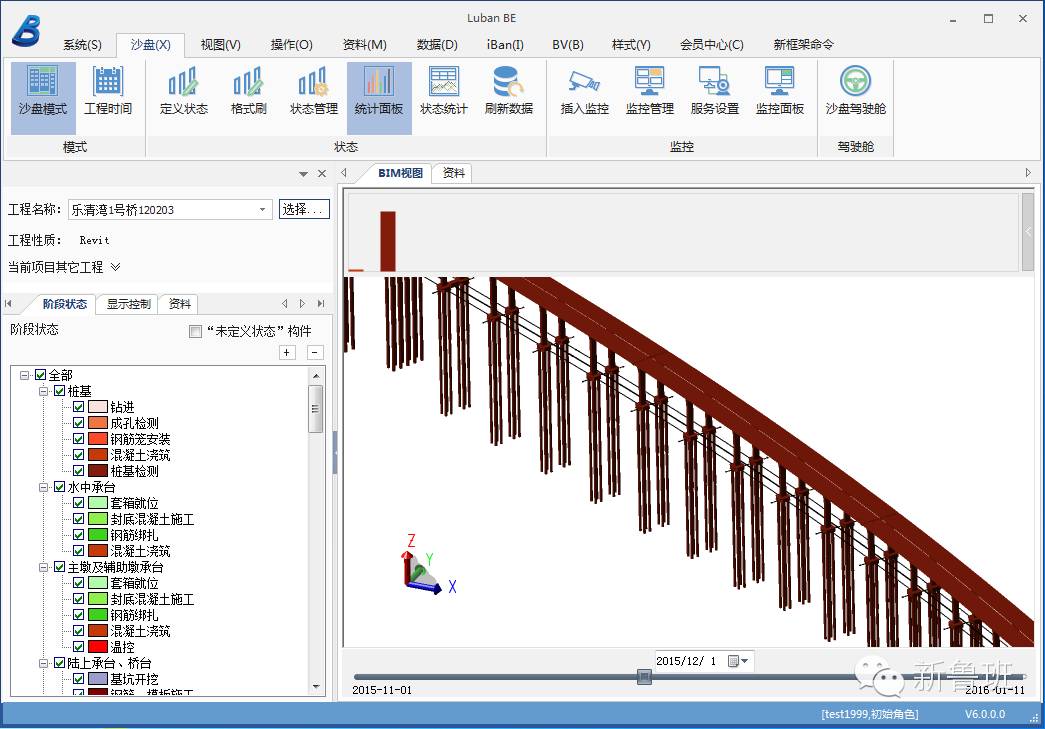The height and width of the screenshot is (729, 1045).
Task: Open the 视图(V) ribbon tab
Action: tap(221, 45)
